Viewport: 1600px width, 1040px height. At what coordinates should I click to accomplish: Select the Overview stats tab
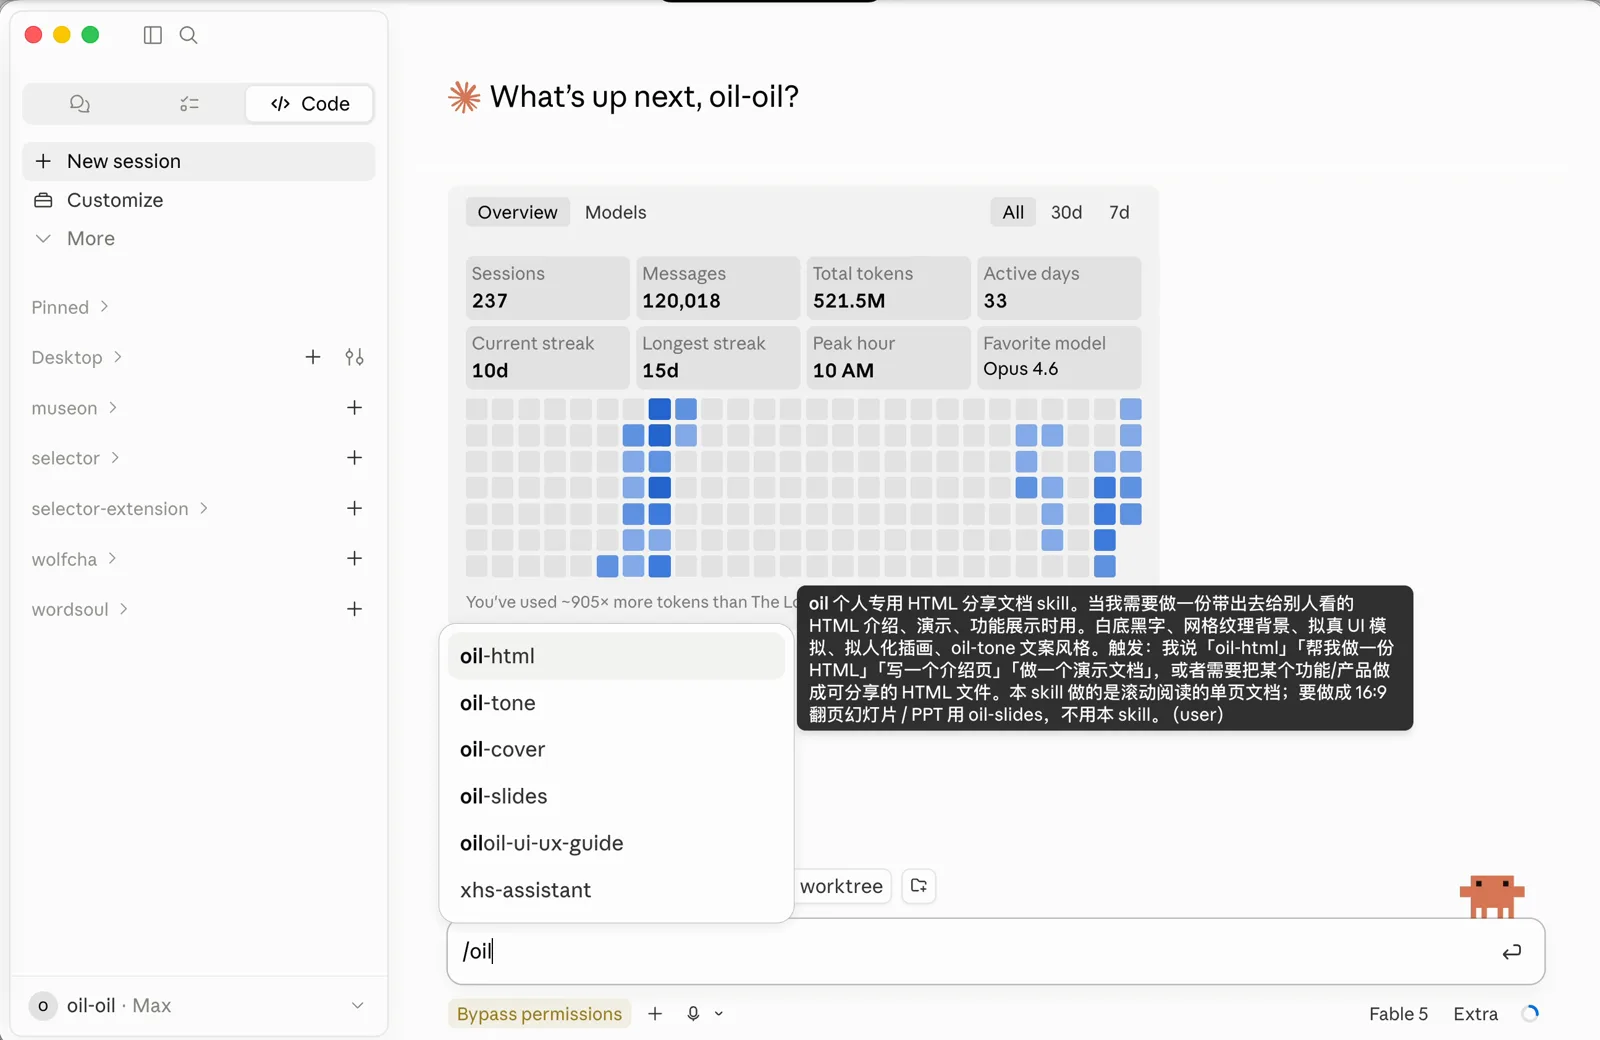pyautogui.click(x=517, y=212)
